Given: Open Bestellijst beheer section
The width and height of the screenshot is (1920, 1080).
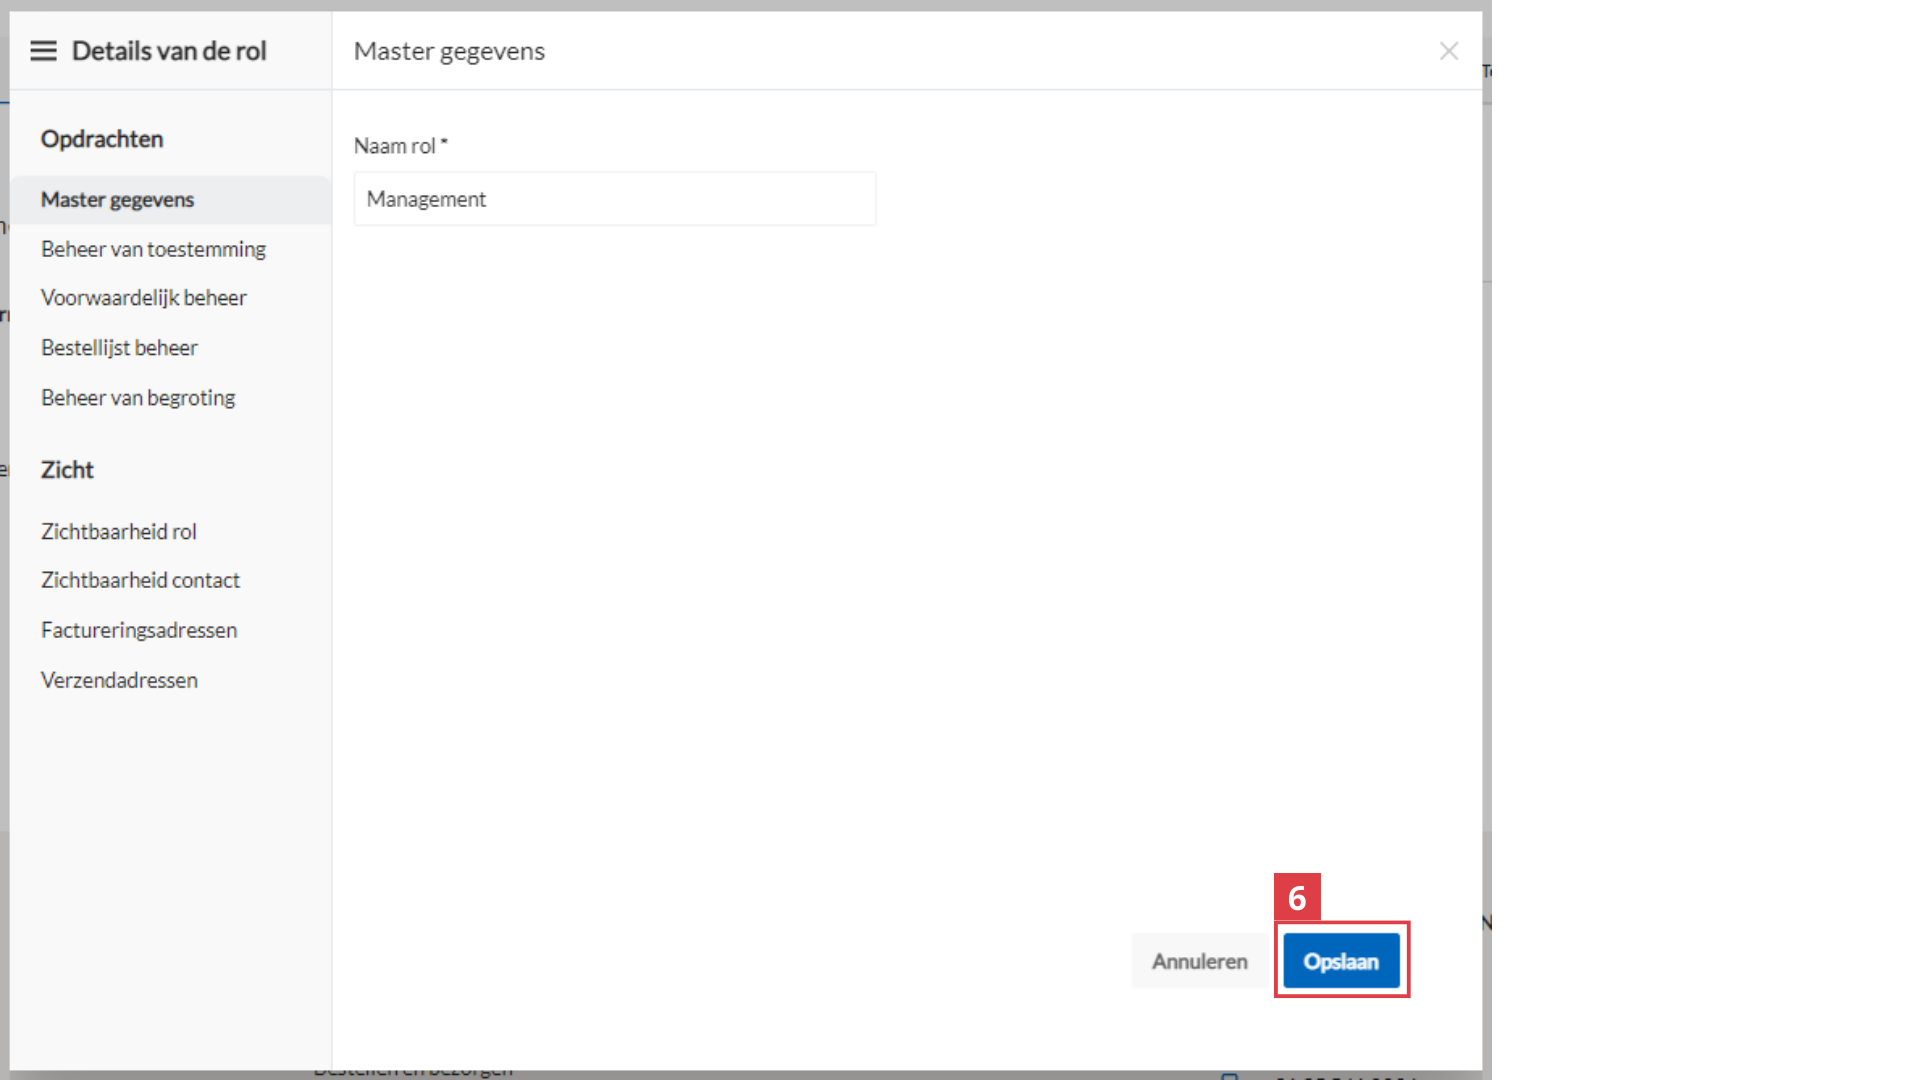Looking at the screenshot, I should point(119,348).
